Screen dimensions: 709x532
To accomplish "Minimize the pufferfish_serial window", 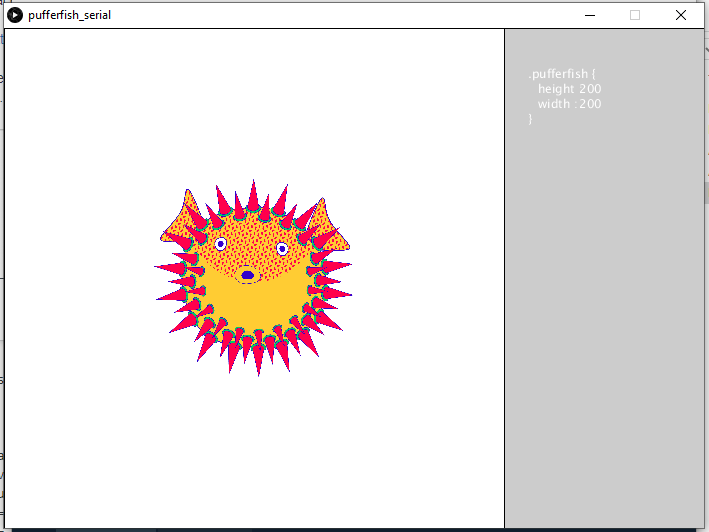I will click(x=589, y=15).
